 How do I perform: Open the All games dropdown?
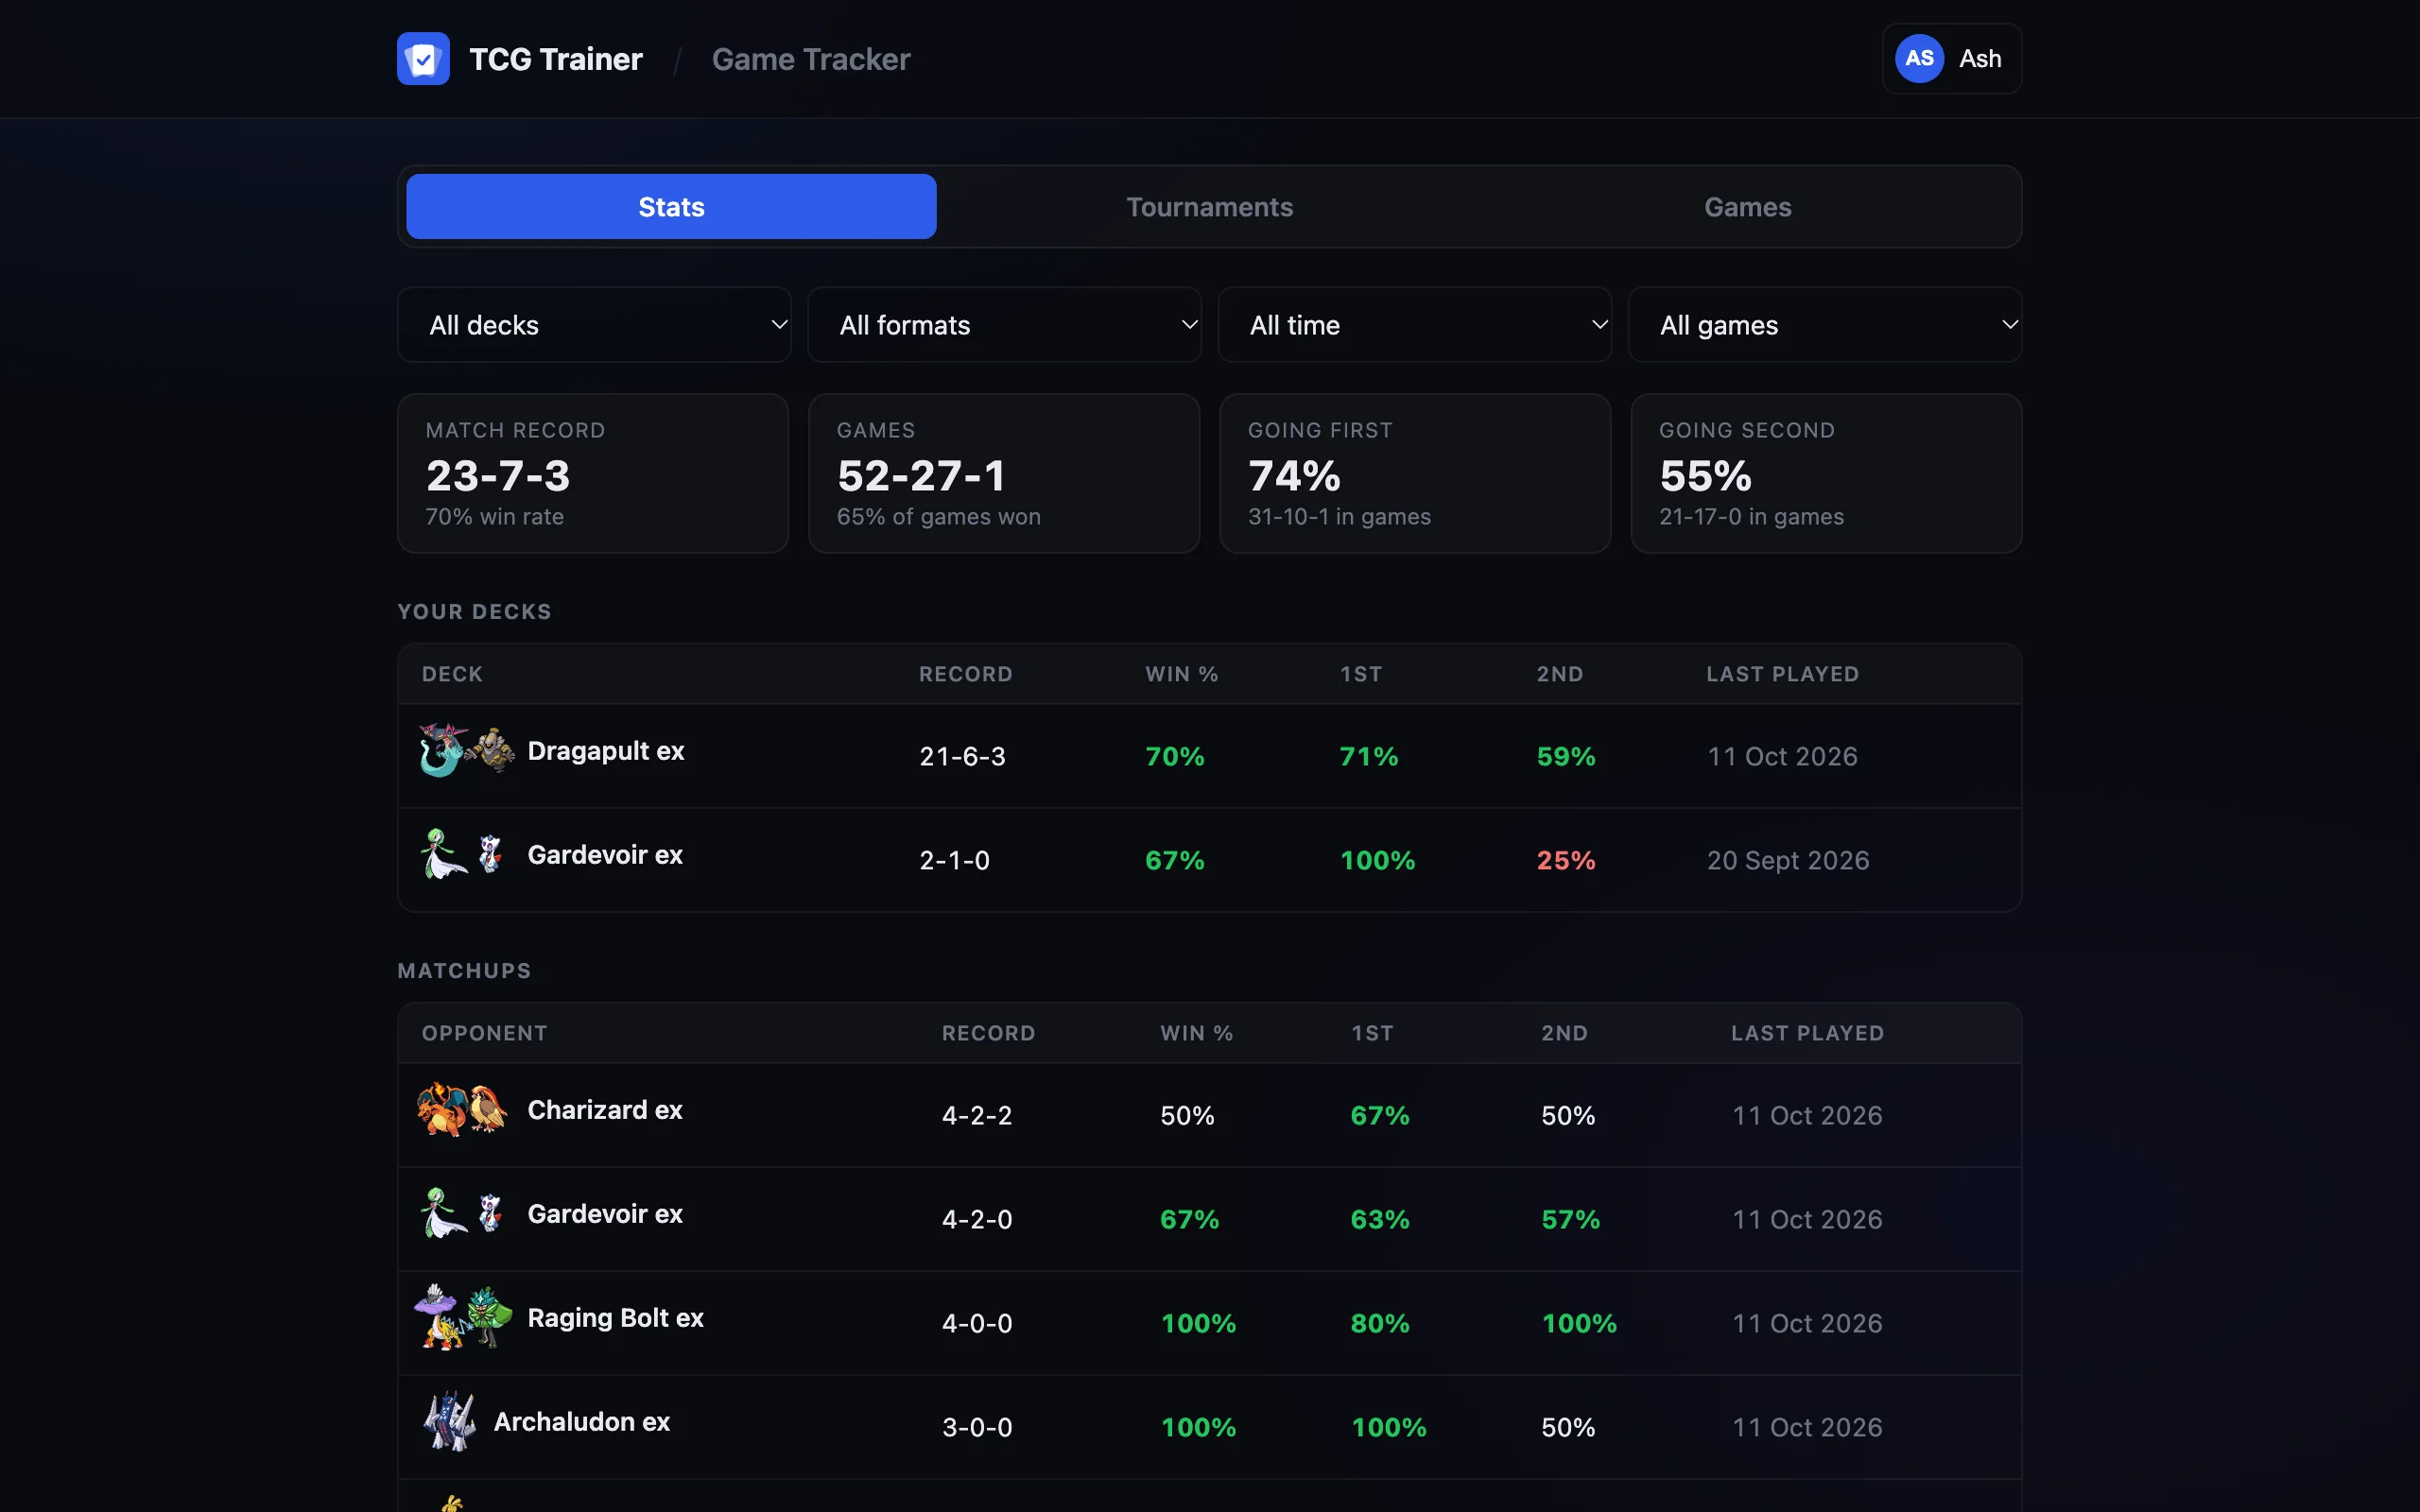pyautogui.click(x=1824, y=325)
